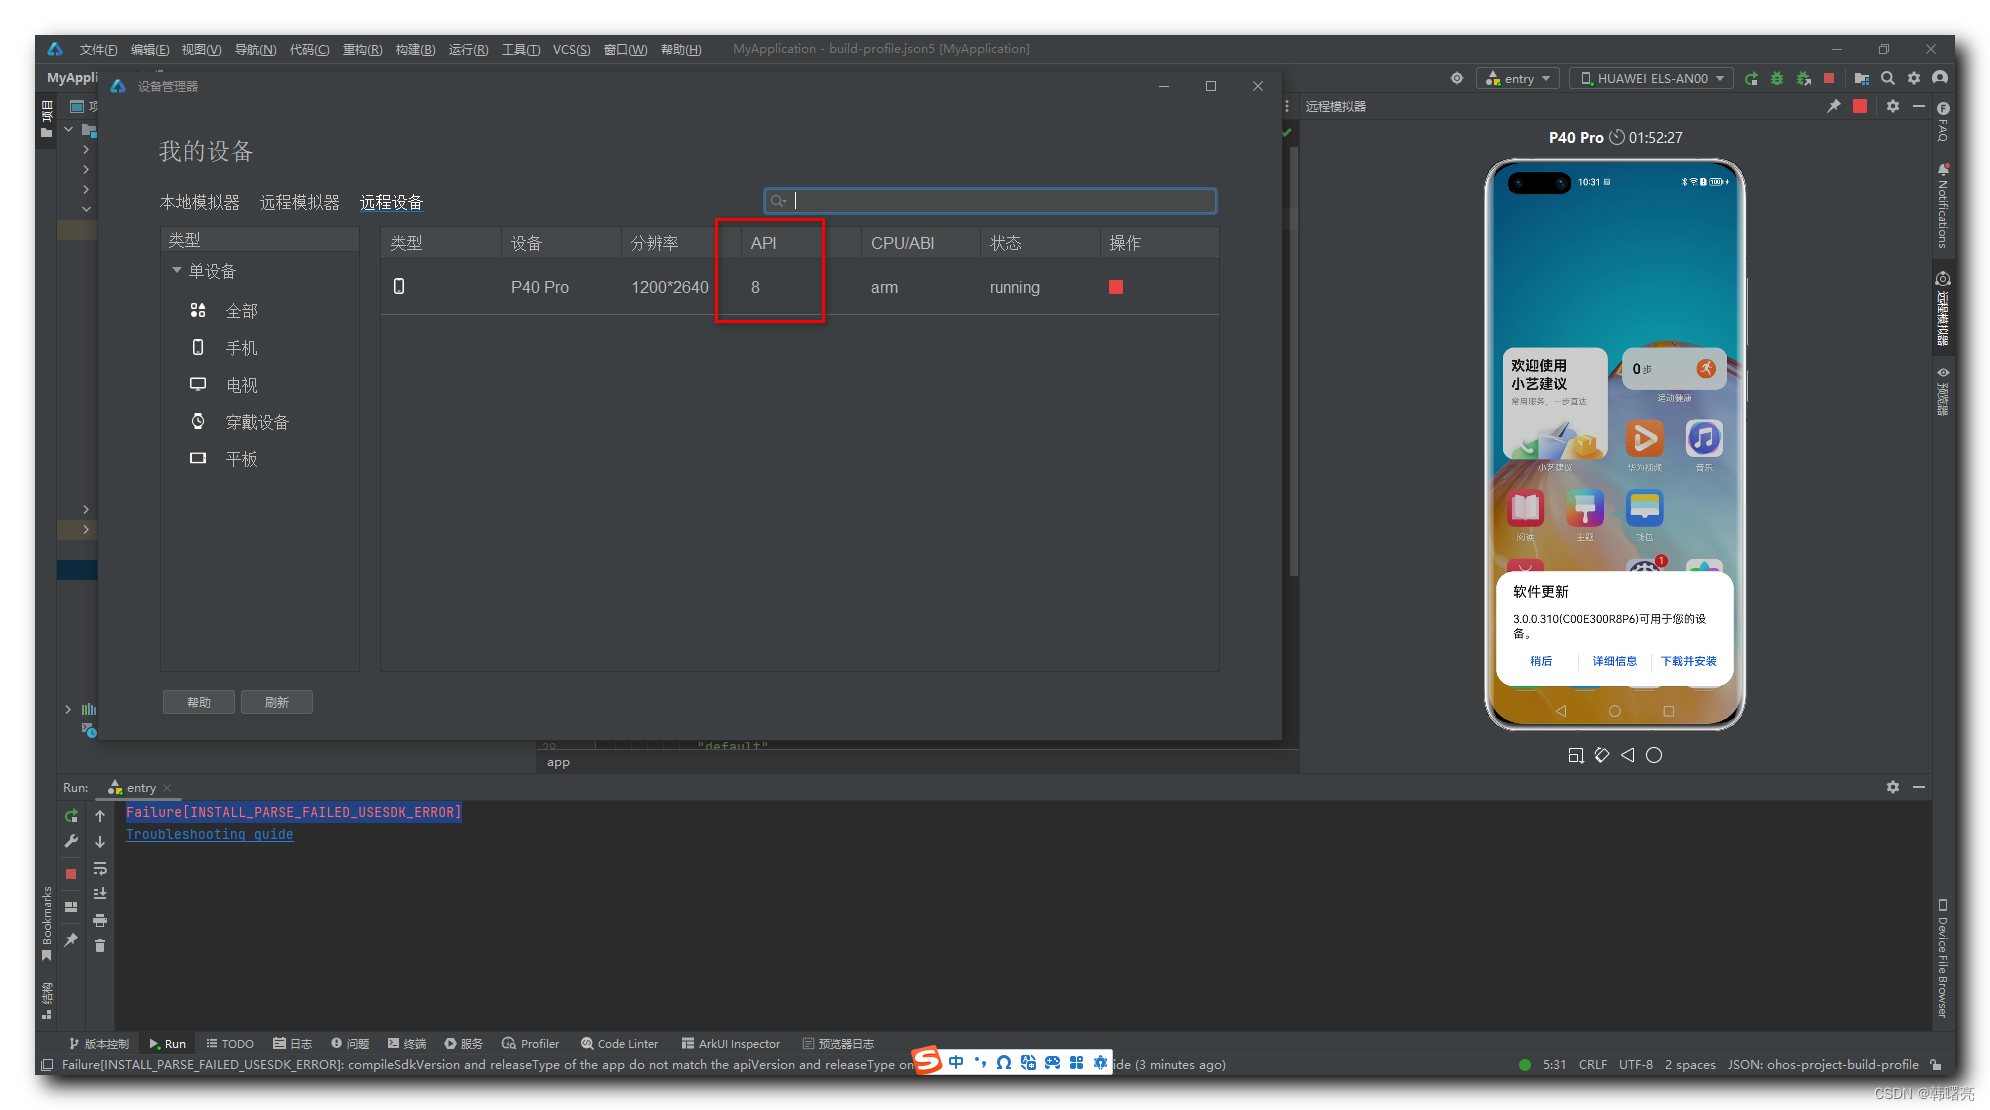Open Search Everywhere with the magnifier icon
The width and height of the screenshot is (1990, 1110).
[1888, 78]
